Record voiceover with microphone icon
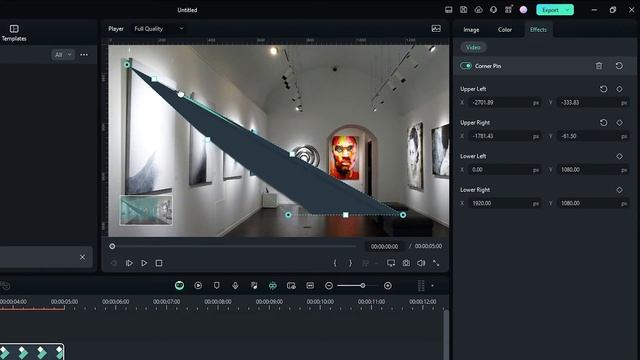The width and height of the screenshot is (640, 360). pyautogui.click(x=236, y=286)
